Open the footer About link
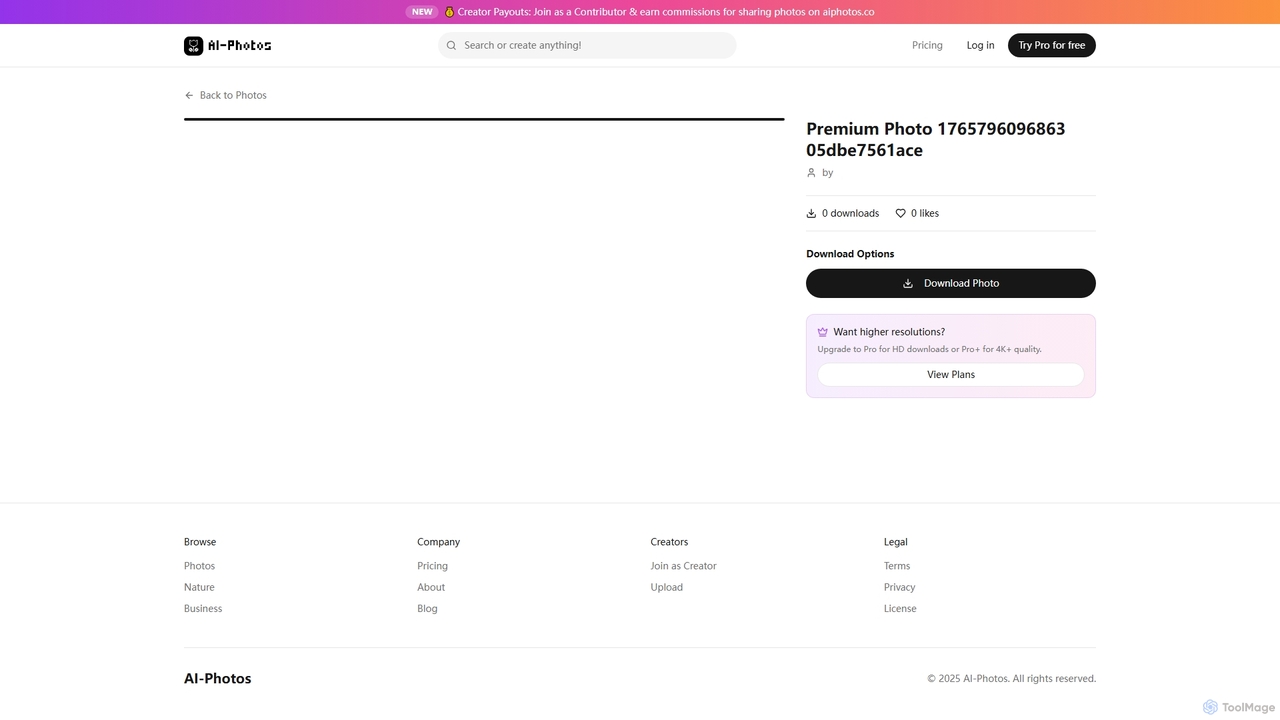1280x720 pixels. pyautogui.click(x=431, y=587)
